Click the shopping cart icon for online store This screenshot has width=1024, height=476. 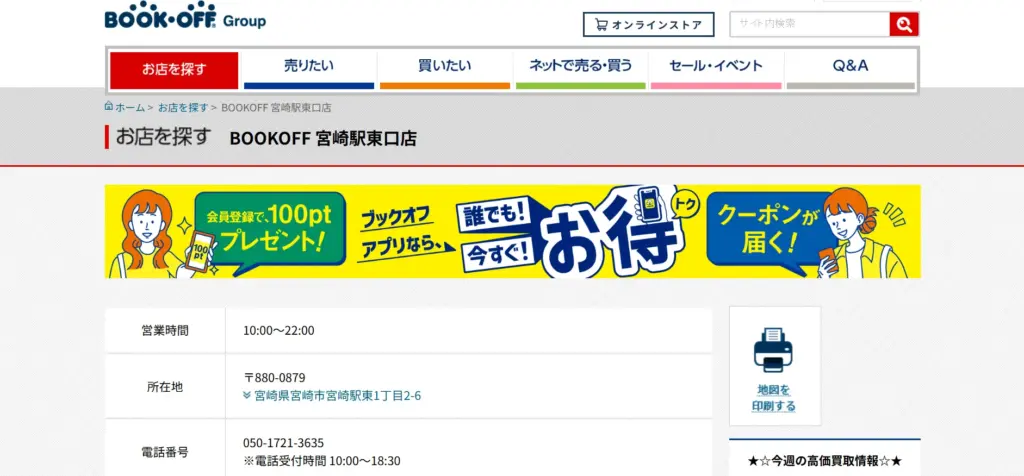[601, 25]
